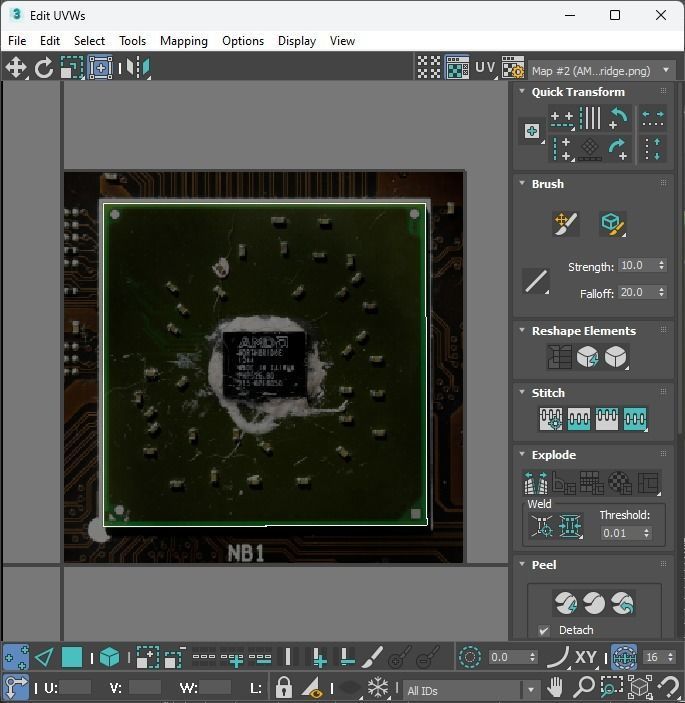
Task: Click the Target Weld icon
Action: (x=542, y=525)
